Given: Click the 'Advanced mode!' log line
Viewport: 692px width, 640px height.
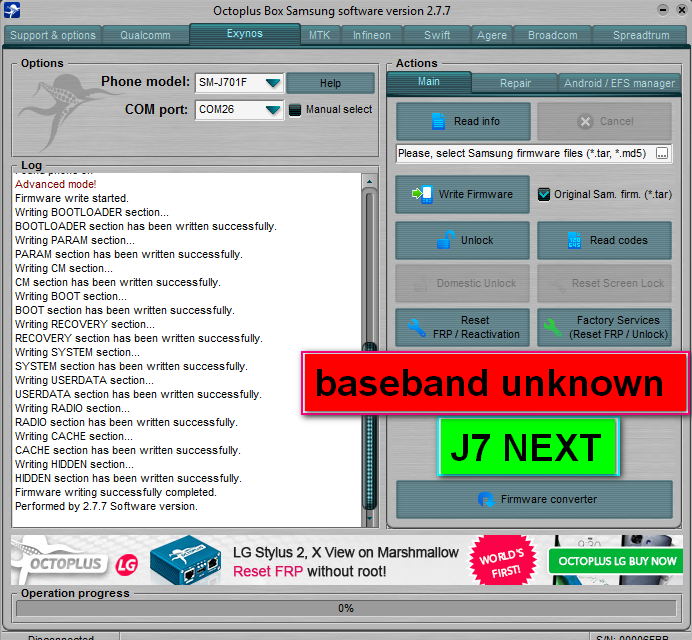Looking at the screenshot, I should tap(56, 184).
